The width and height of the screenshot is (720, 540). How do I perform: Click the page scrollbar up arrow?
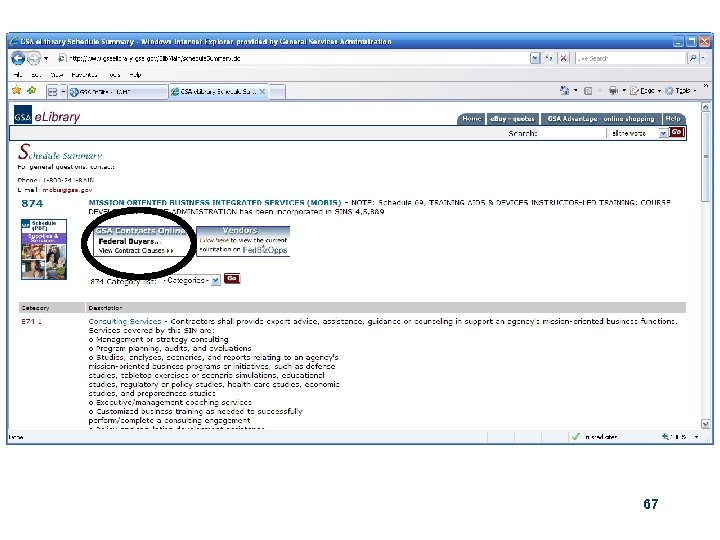(706, 107)
